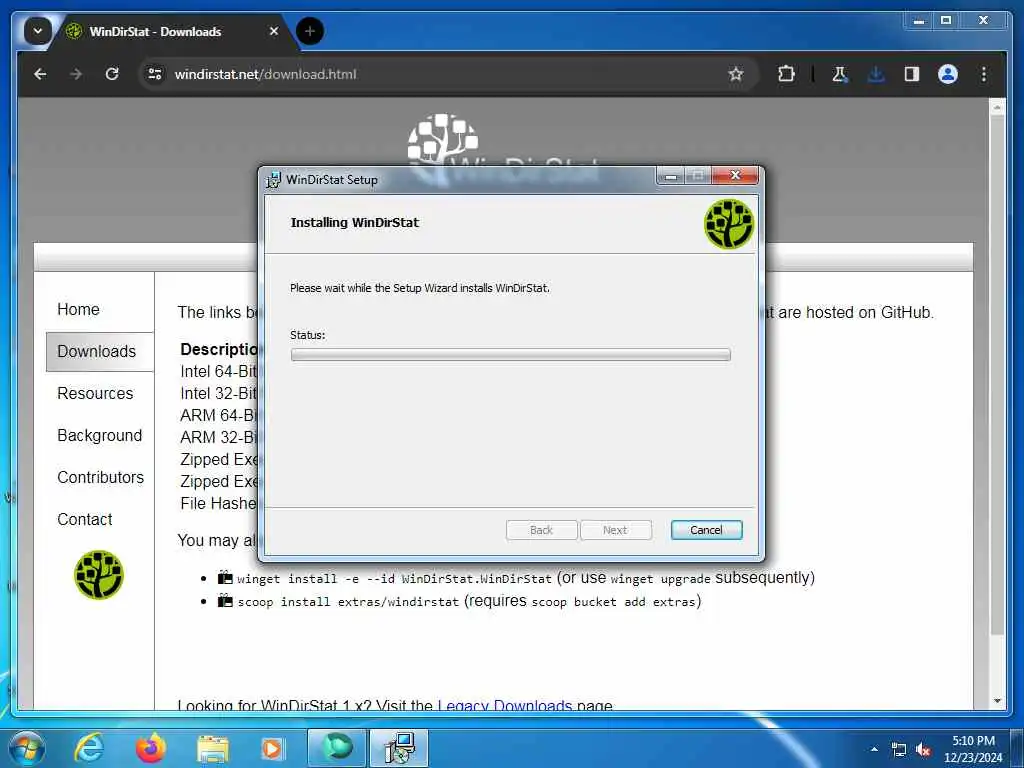Reload the windirstat.net page
1024x768 pixels.
pyautogui.click(x=112, y=74)
